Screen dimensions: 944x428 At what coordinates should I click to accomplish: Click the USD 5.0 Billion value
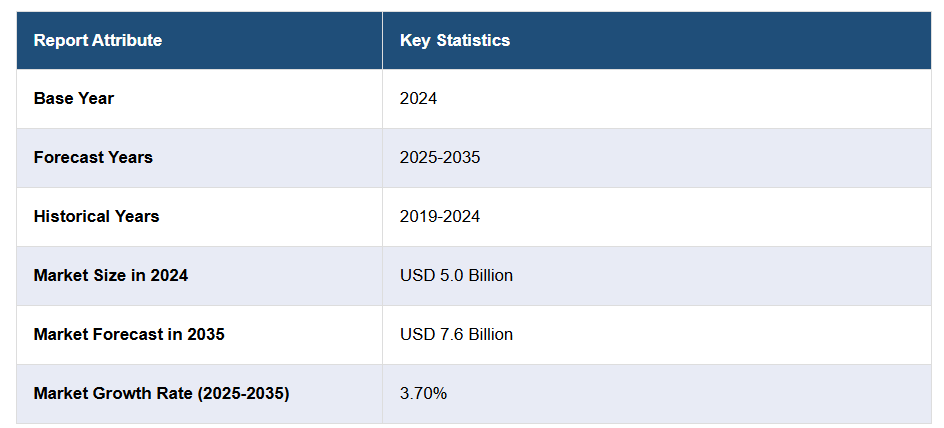click(456, 276)
